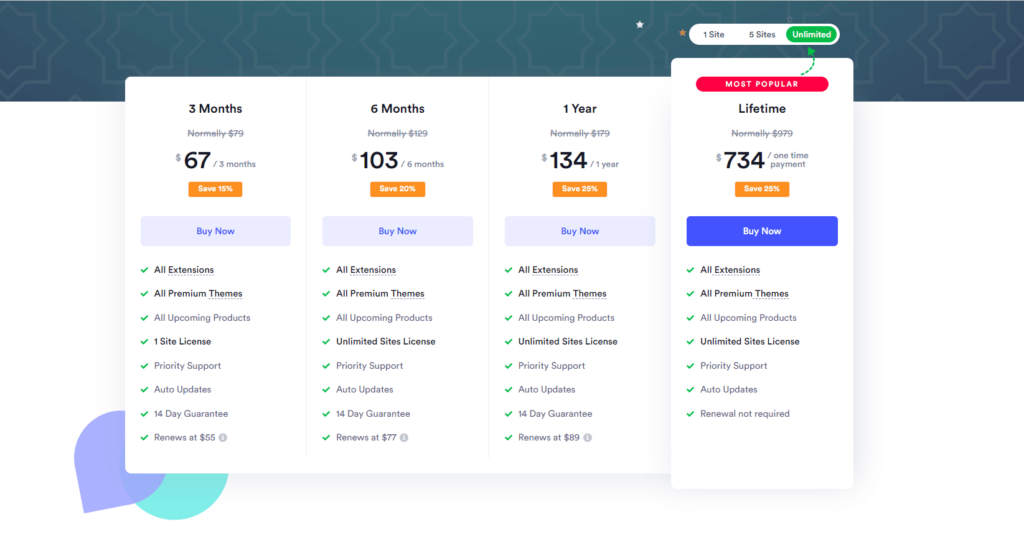Click Priority Support in 3 Months plan
The height and width of the screenshot is (537, 1024).
(x=187, y=366)
